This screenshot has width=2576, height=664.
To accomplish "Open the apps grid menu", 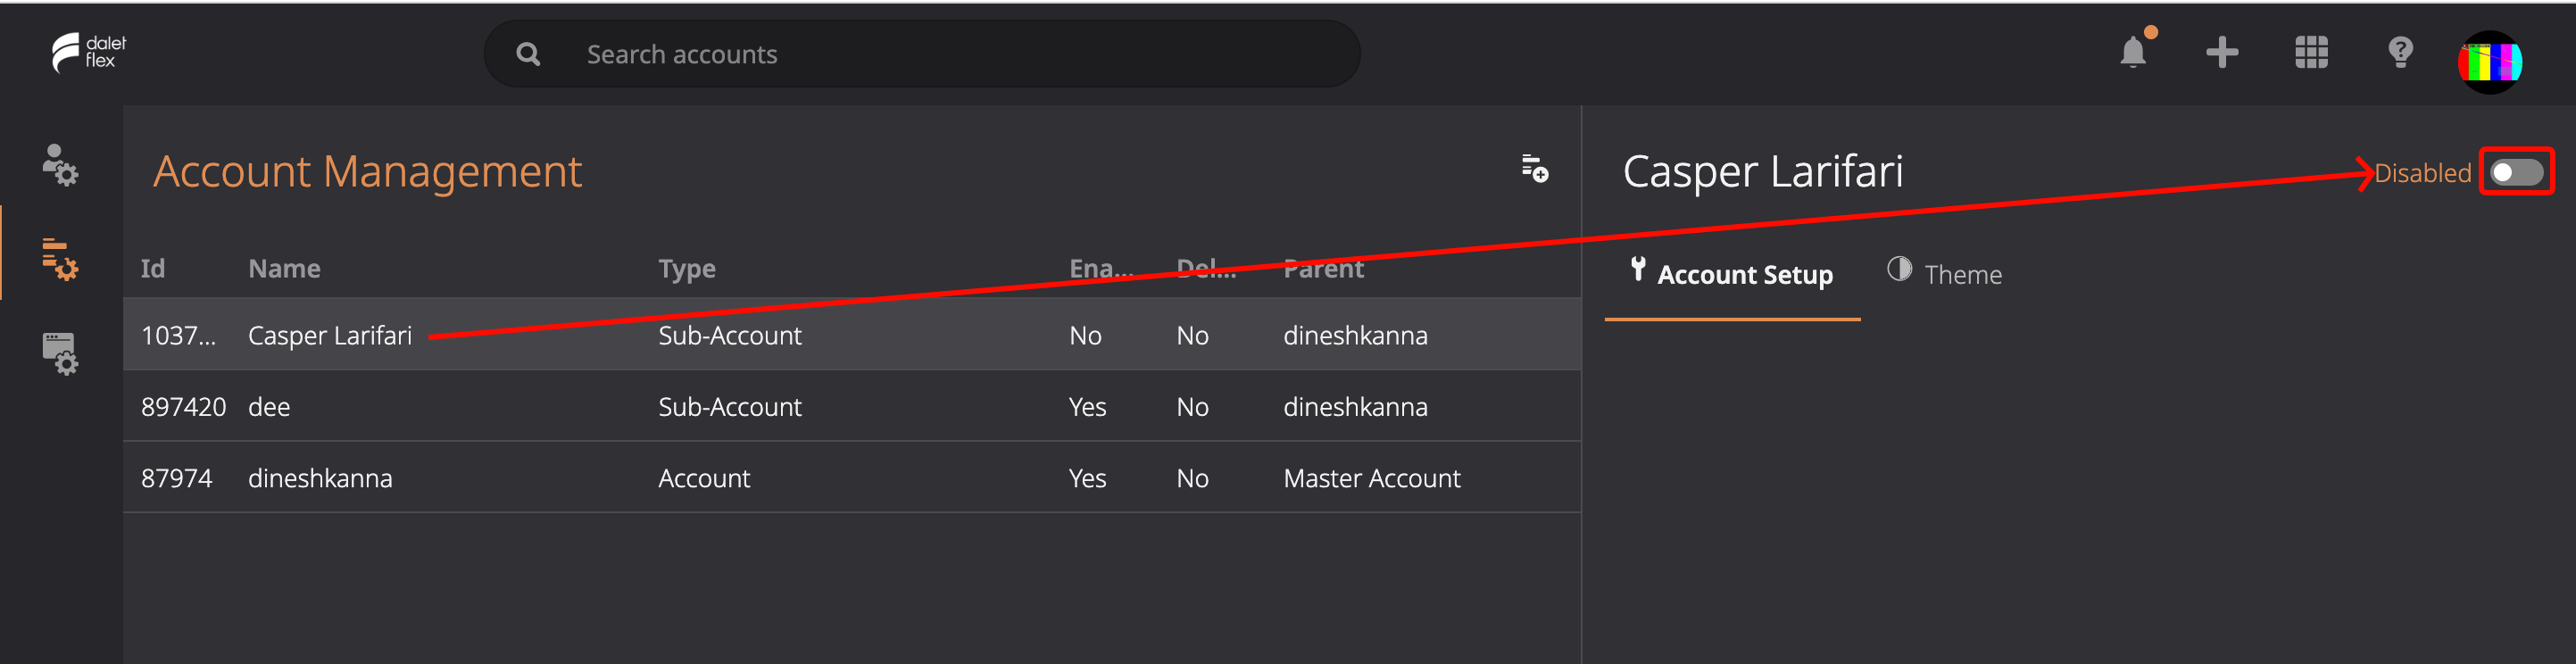I will click(x=2311, y=52).
